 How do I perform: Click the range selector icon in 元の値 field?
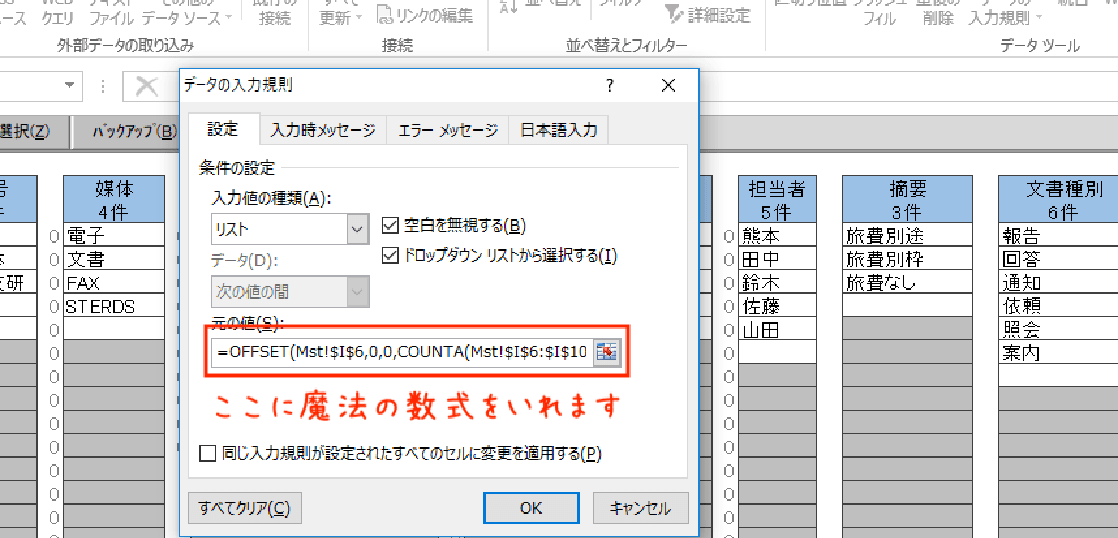pyautogui.click(x=606, y=352)
